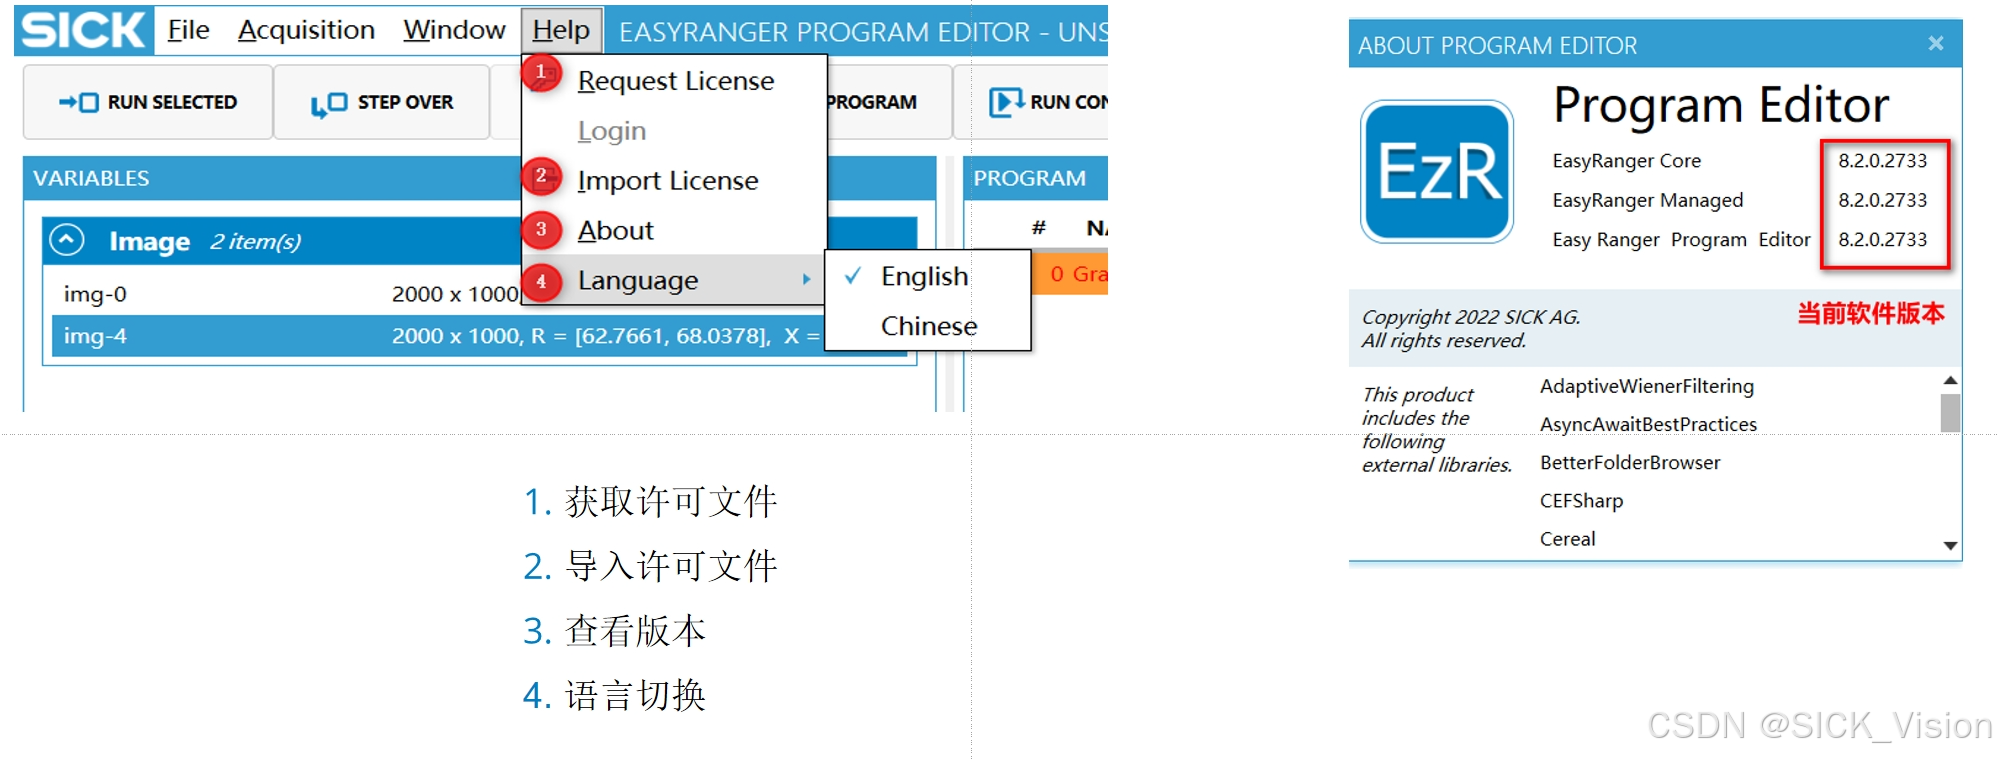Click the Step Over button
This screenshot has width=1997, height=759.
pos(382,102)
